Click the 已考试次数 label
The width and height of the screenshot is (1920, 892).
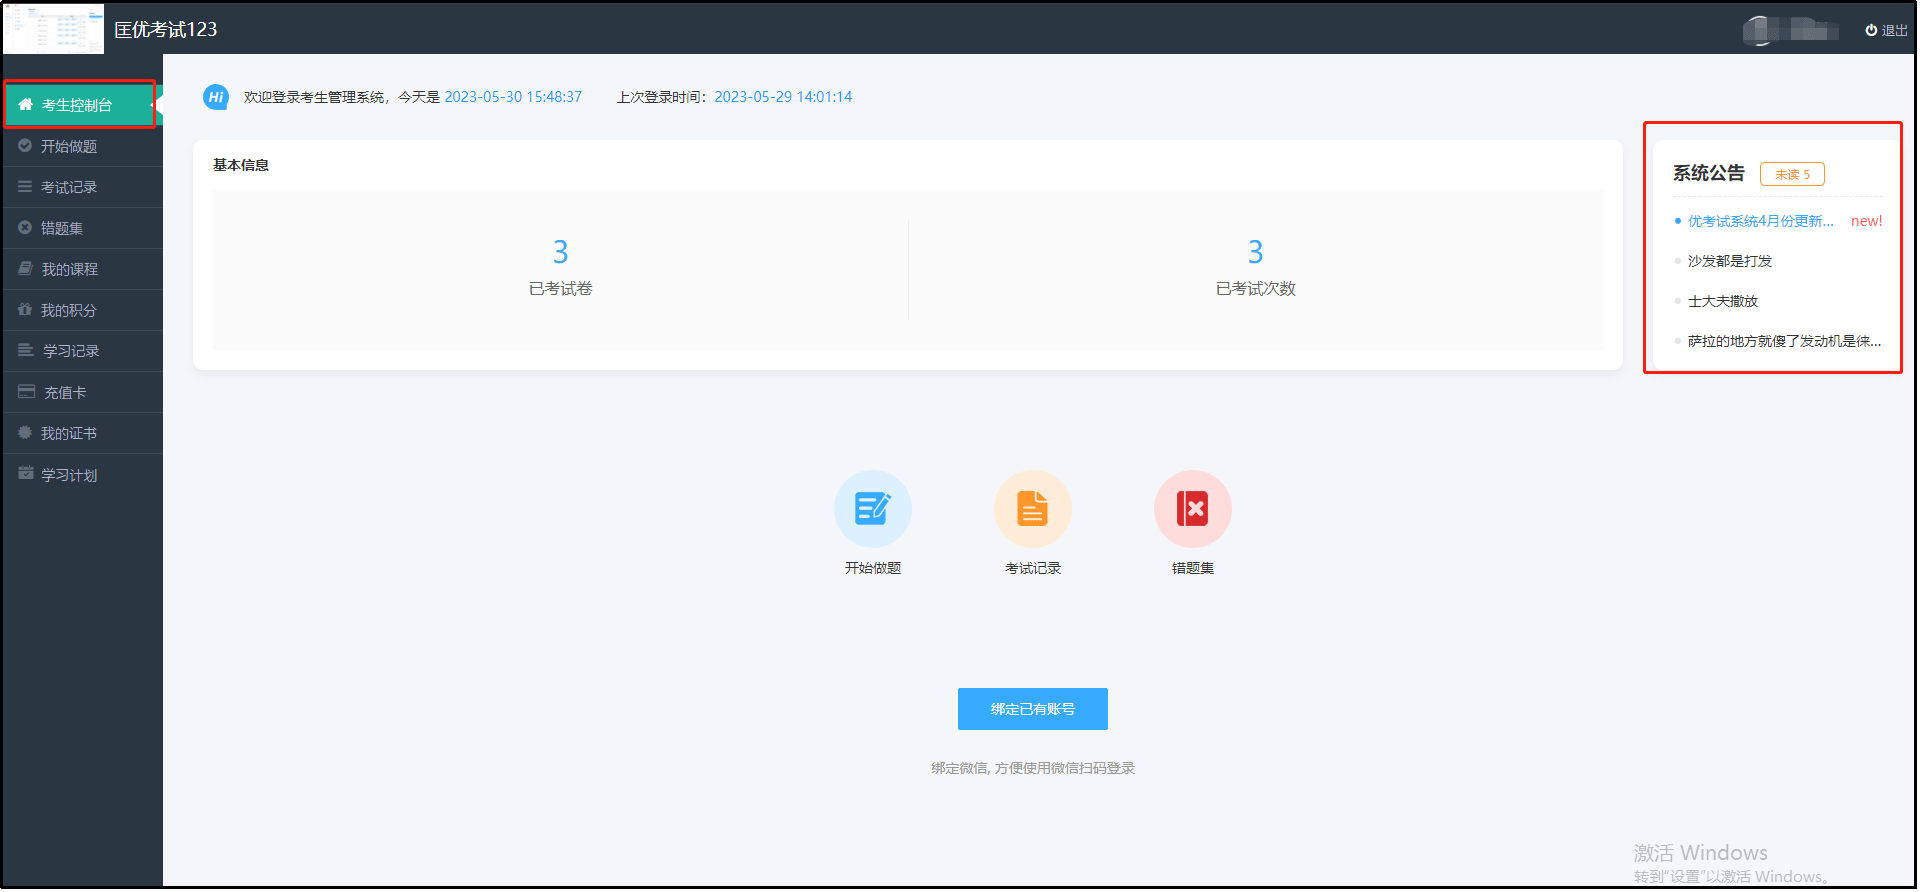(x=1255, y=289)
